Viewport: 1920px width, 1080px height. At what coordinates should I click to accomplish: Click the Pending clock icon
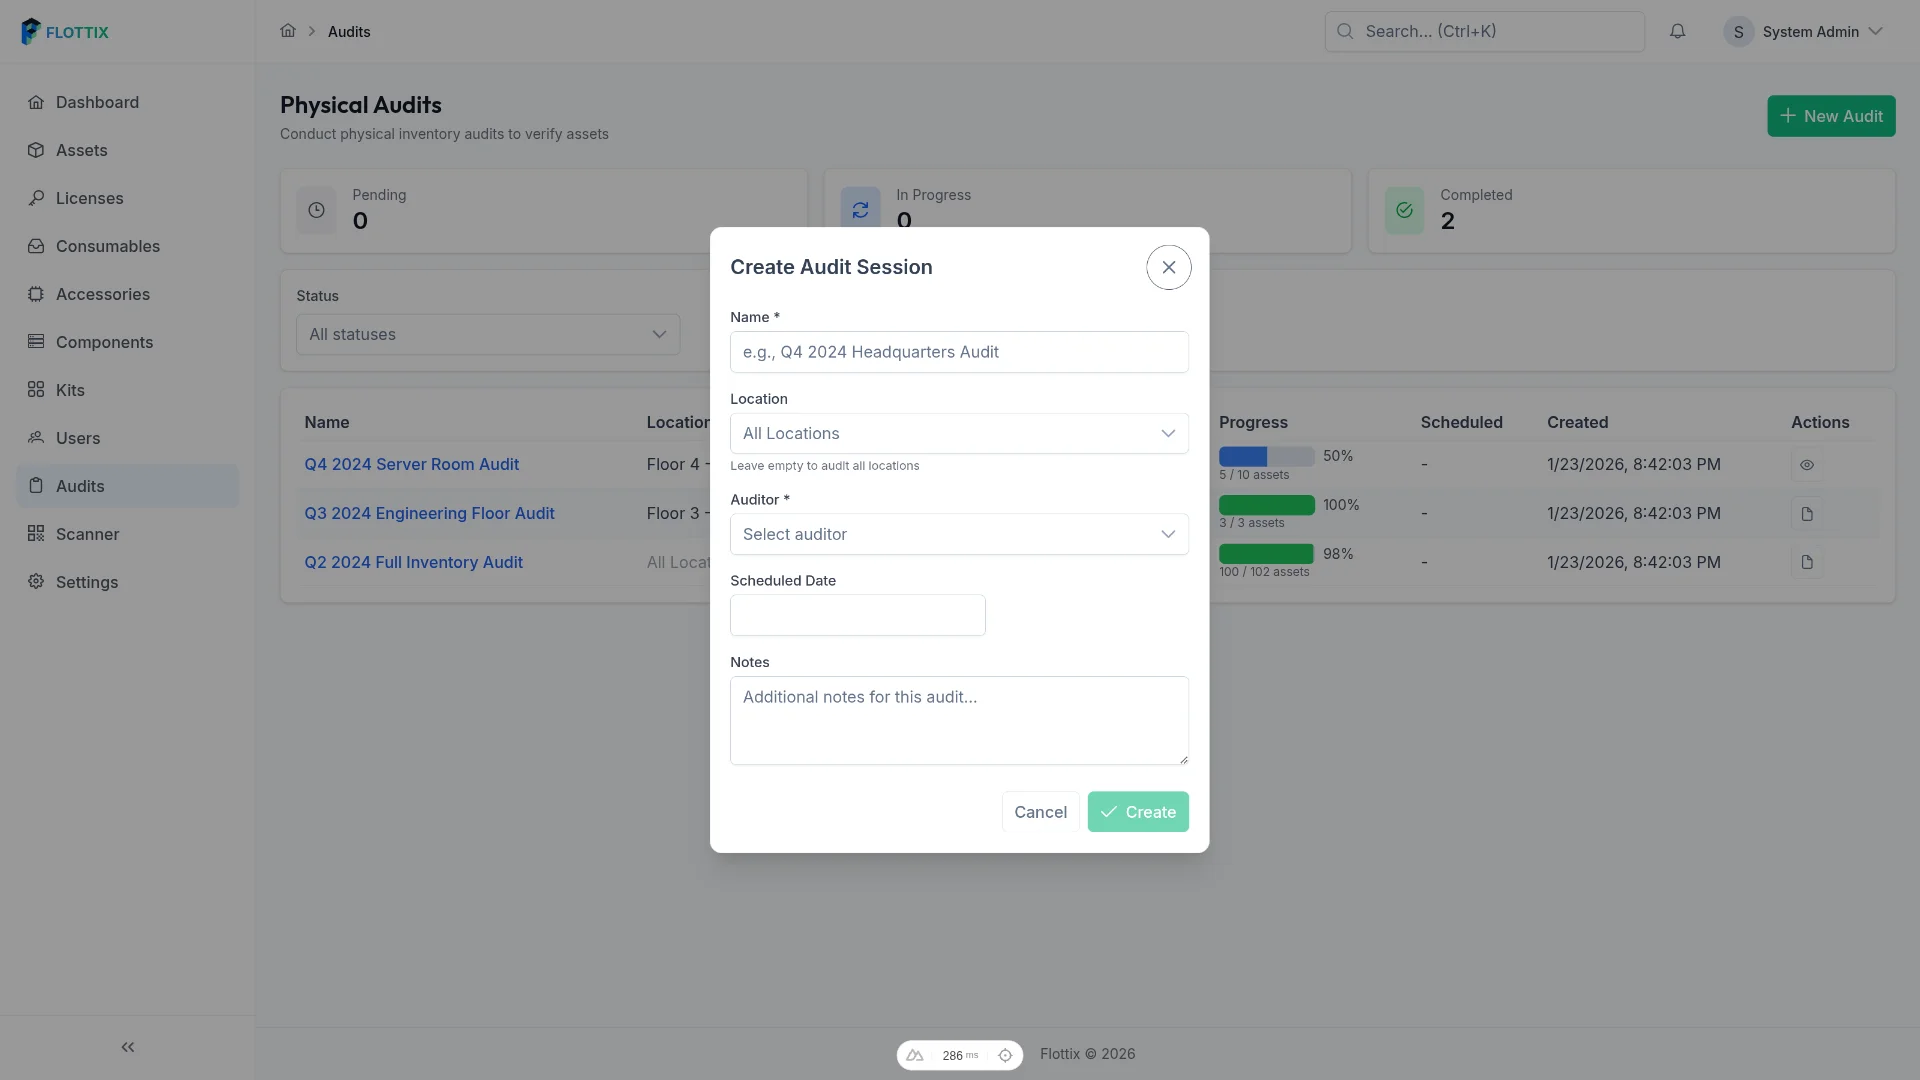point(316,210)
